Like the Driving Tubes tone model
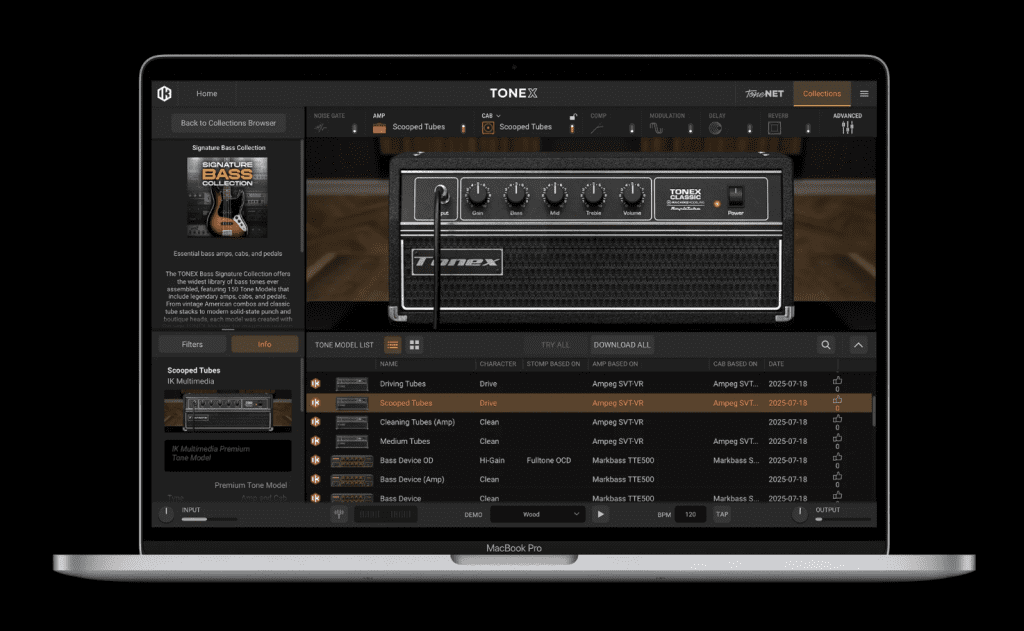Image resolution: width=1024 pixels, height=631 pixels. [837, 383]
